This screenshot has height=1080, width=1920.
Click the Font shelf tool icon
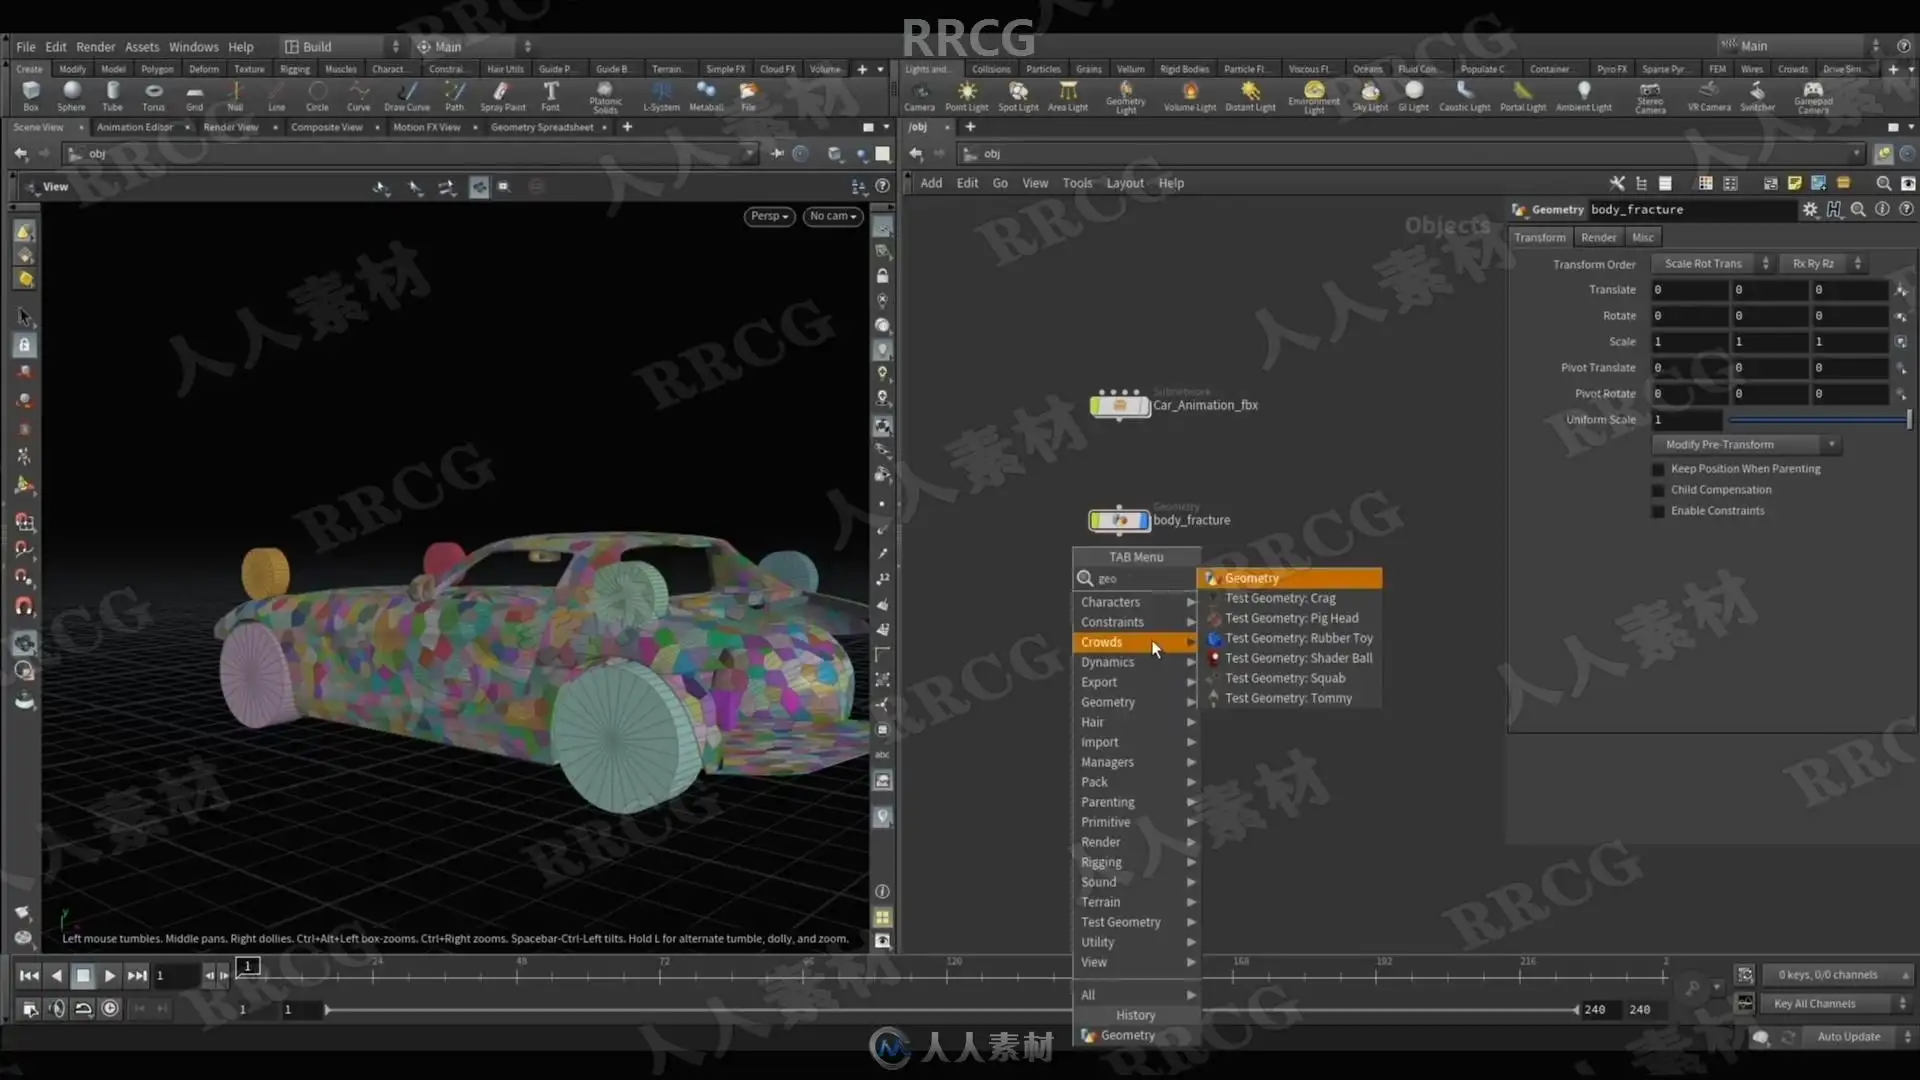click(550, 93)
